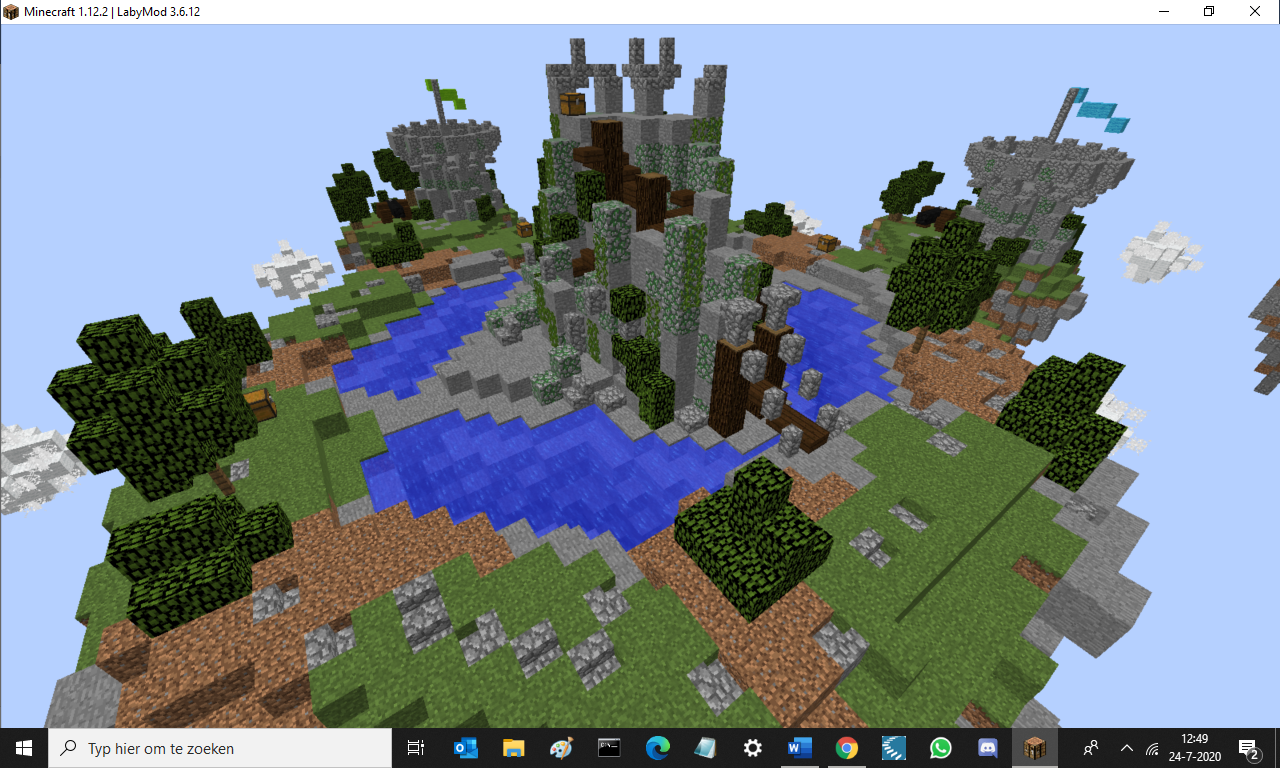Open Task View in the taskbar
The width and height of the screenshot is (1280, 768).
coord(416,748)
